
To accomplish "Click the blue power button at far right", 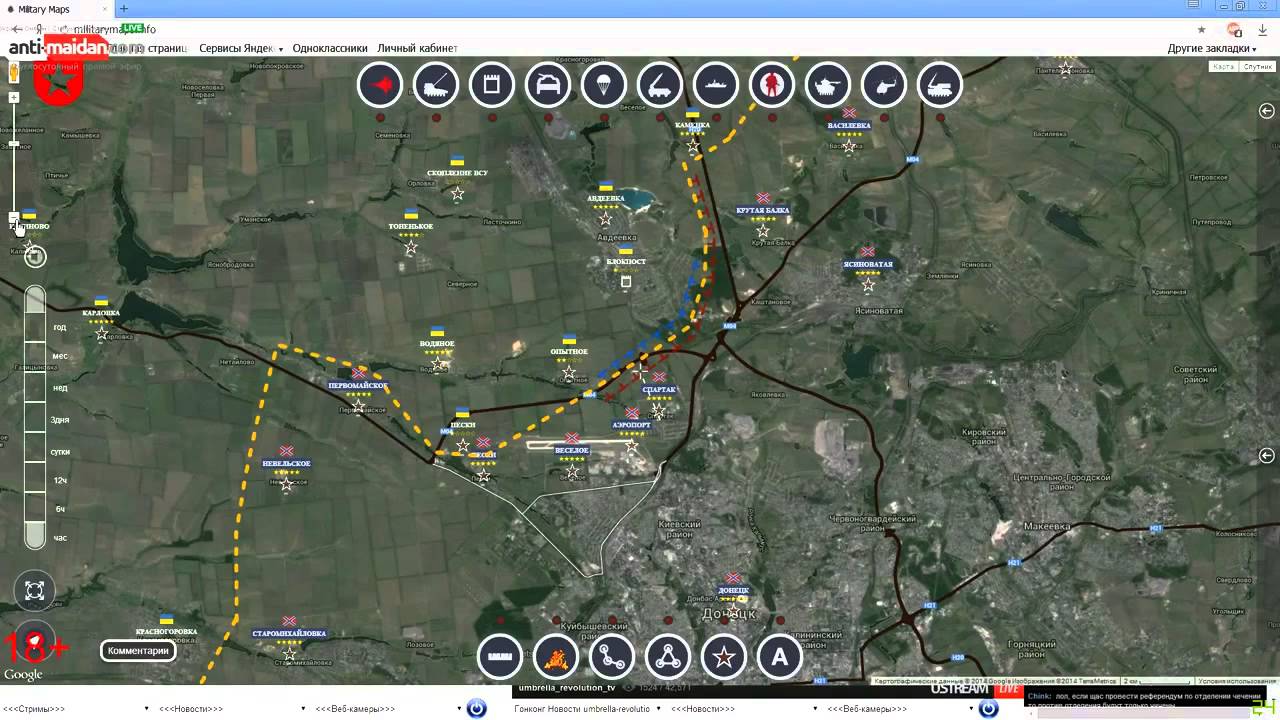I will tap(989, 709).
